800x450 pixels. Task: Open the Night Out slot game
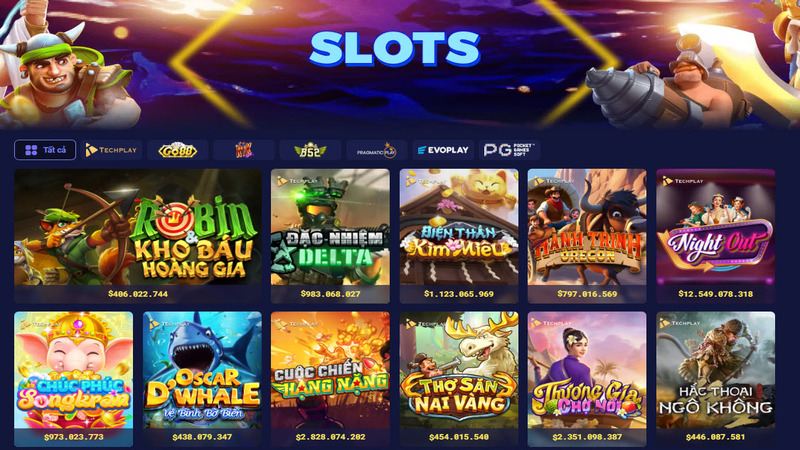pyautogui.click(x=715, y=236)
